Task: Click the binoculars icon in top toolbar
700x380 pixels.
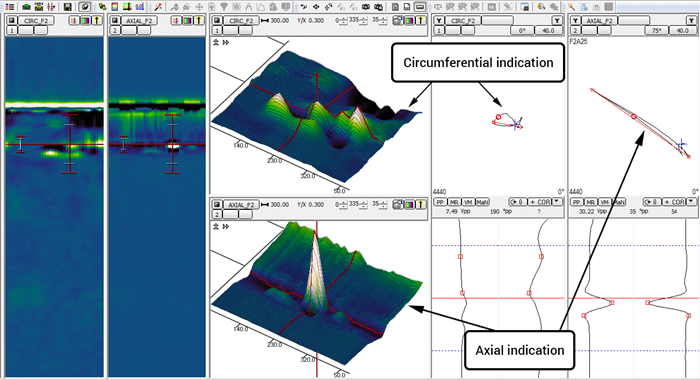Action: pos(367,7)
